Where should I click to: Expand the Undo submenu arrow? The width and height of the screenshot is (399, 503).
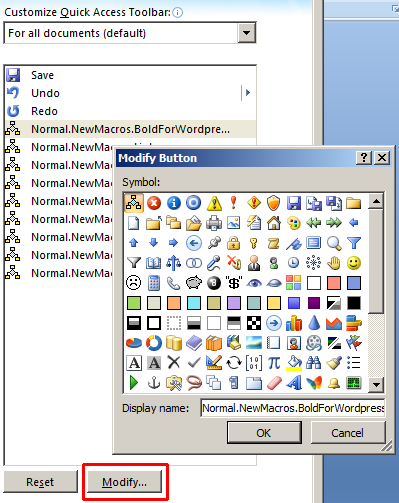(247, 93)
